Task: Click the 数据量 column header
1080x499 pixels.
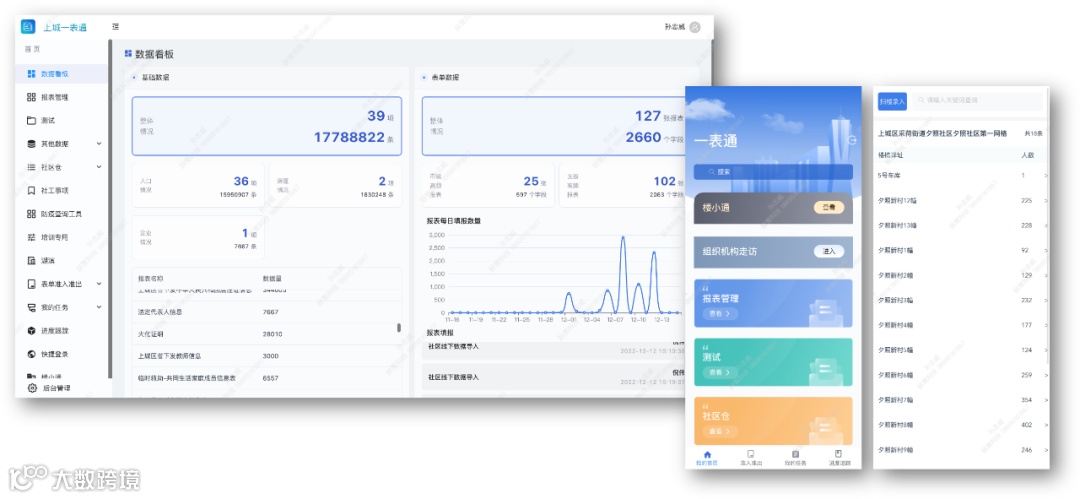Action: click(271, 278)
